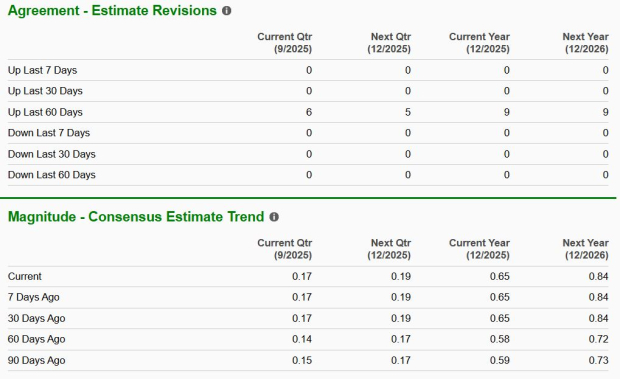Click Current Year value 0 in Down Last 30 Days row

[507, 154]
